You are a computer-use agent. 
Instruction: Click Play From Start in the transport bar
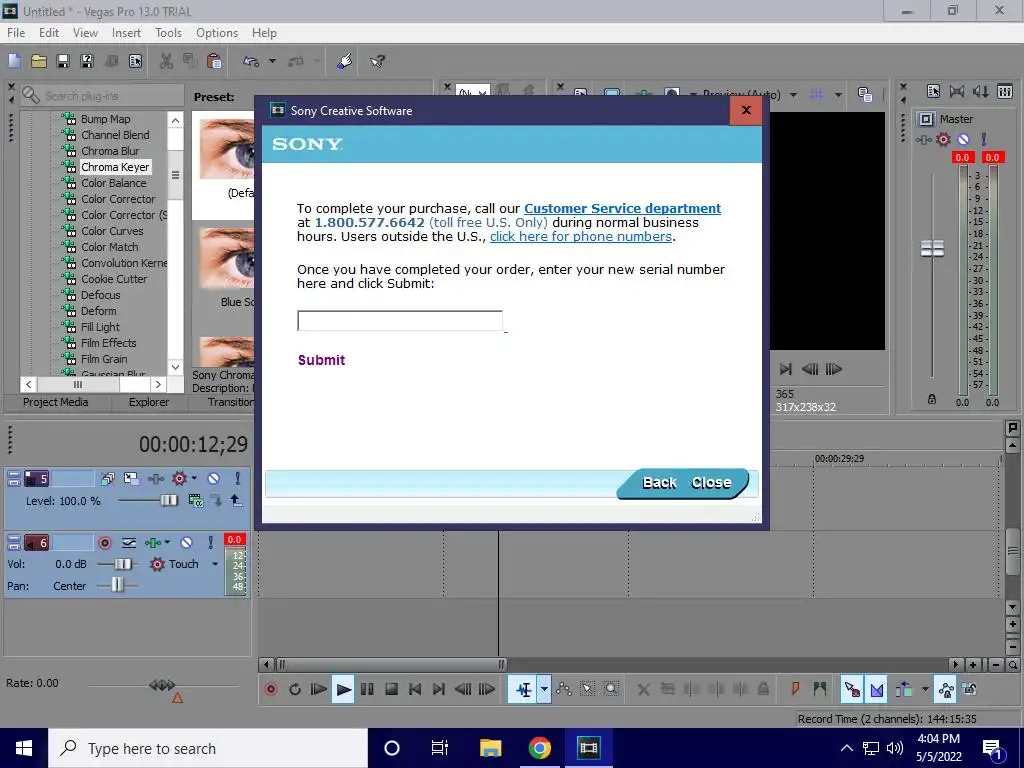(x=319, y=689)
